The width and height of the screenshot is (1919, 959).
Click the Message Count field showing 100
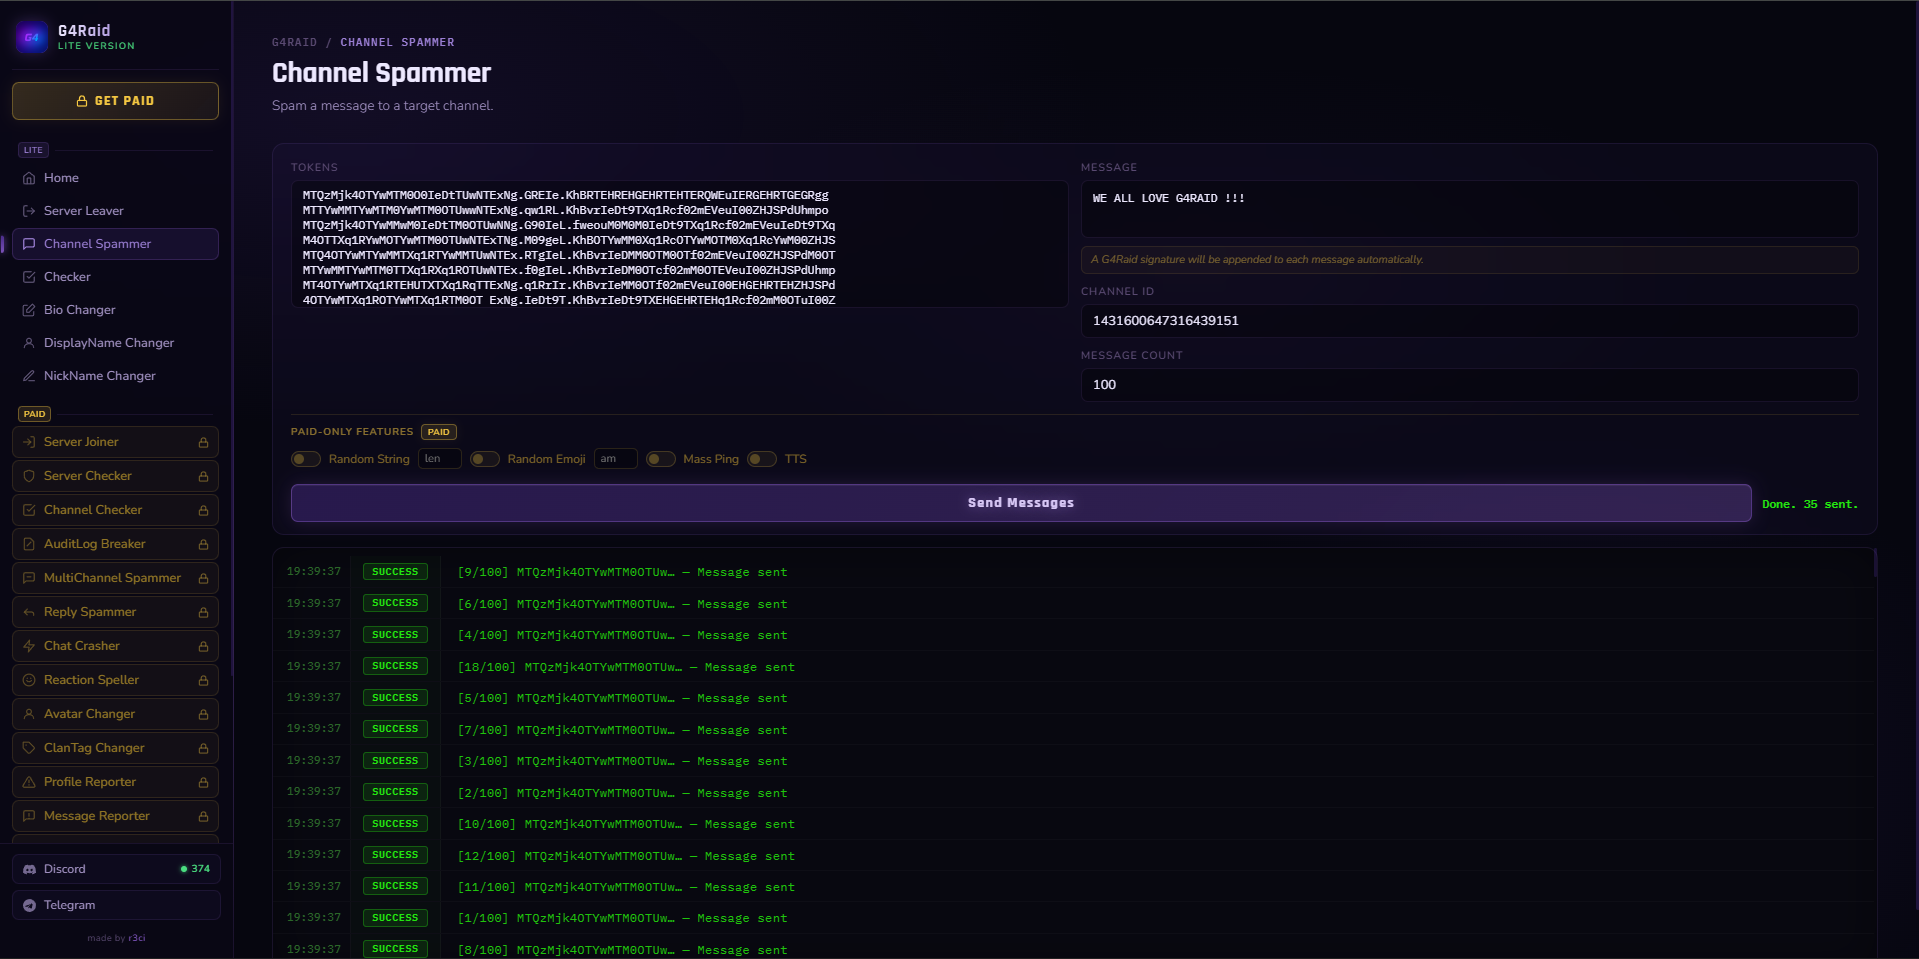click(1469, 385)
